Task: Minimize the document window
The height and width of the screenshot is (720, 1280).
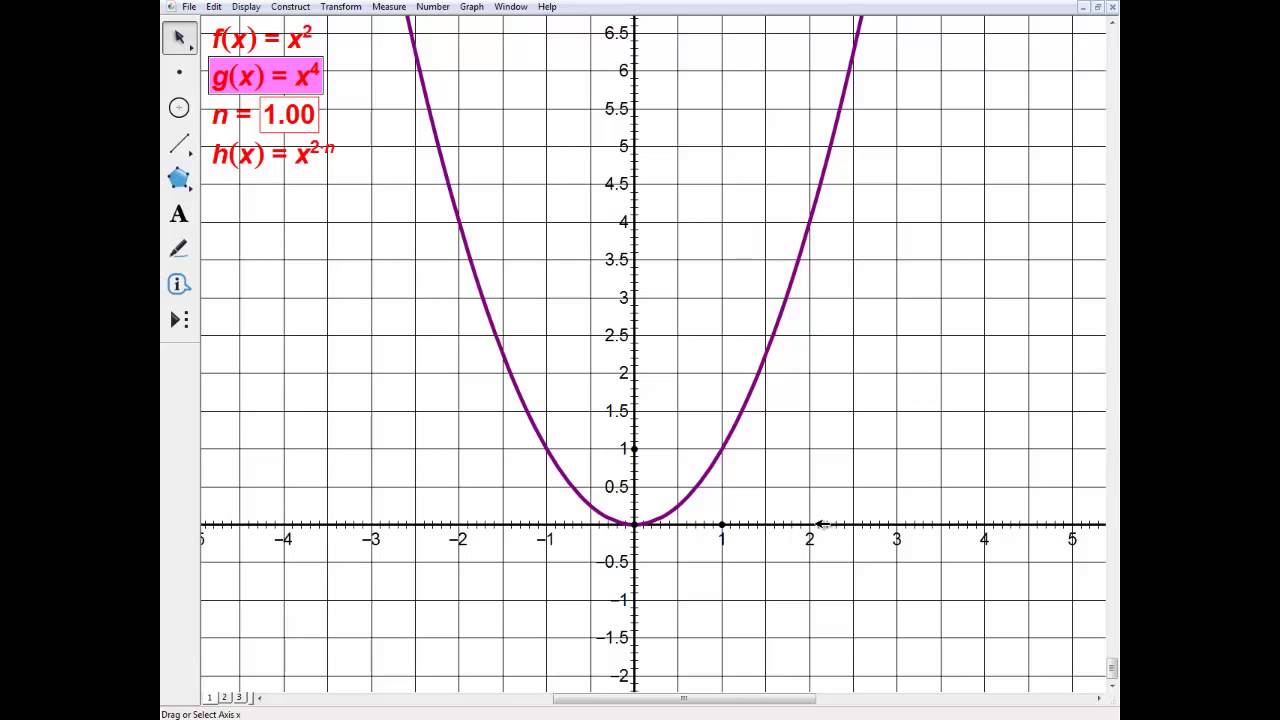Action: [1083, 6]
